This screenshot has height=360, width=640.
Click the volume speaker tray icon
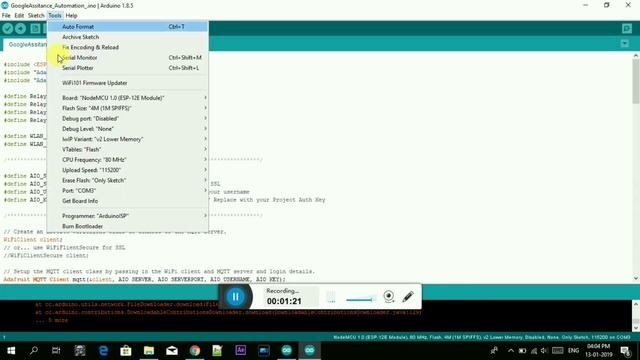[x=544, y=350]
